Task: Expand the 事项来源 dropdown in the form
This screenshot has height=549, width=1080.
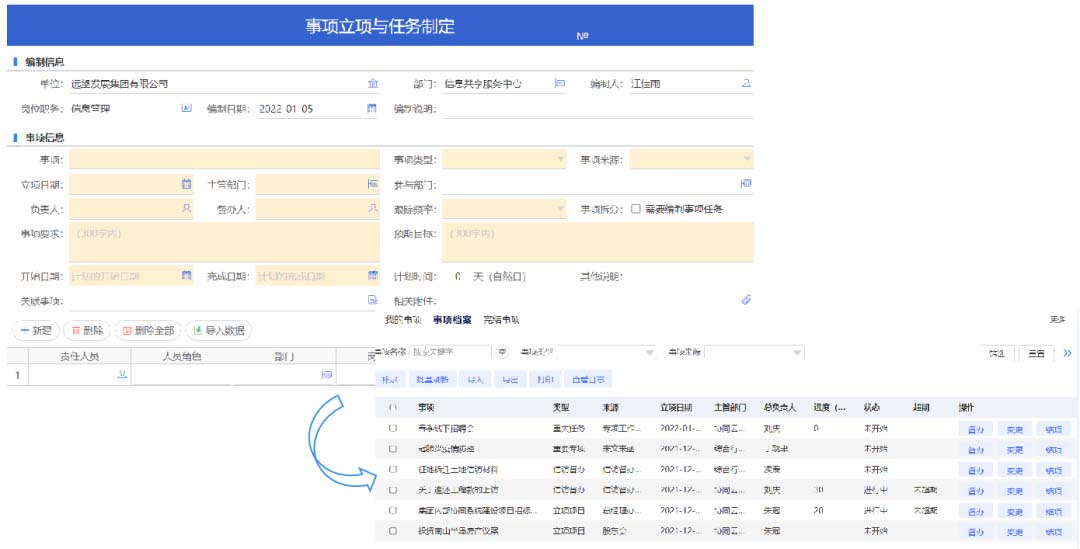Action: [x=747, y=160]
